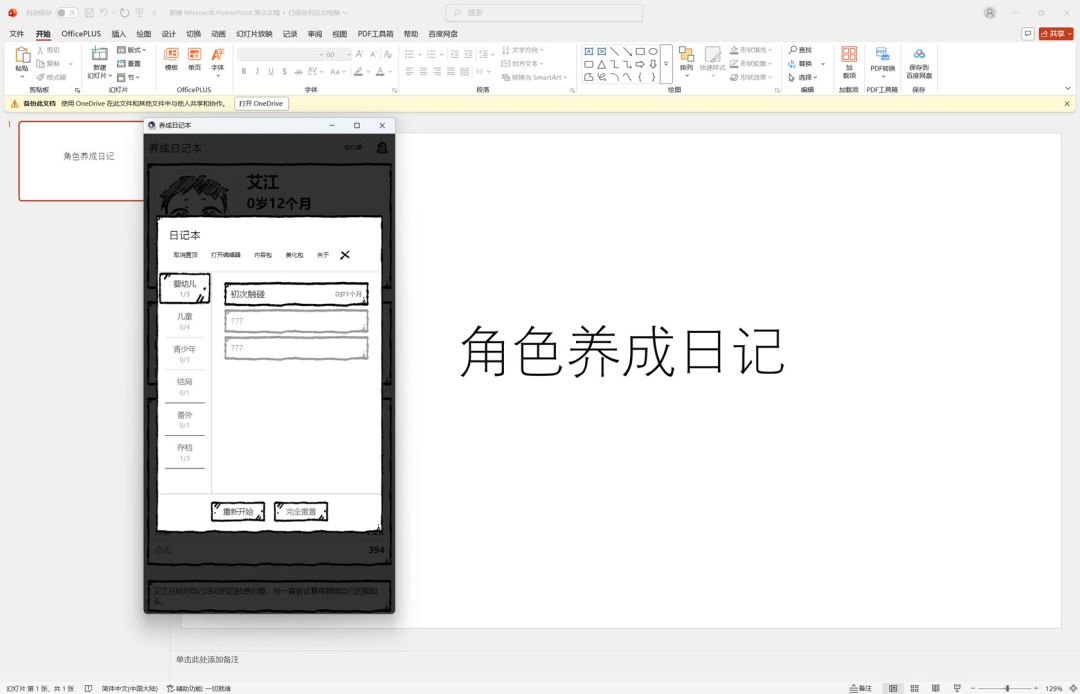Click the Paste icon in PowerPoint ribbon
Screen dimensions: 1080x694
pyautogui.click(x=21, y=55)
